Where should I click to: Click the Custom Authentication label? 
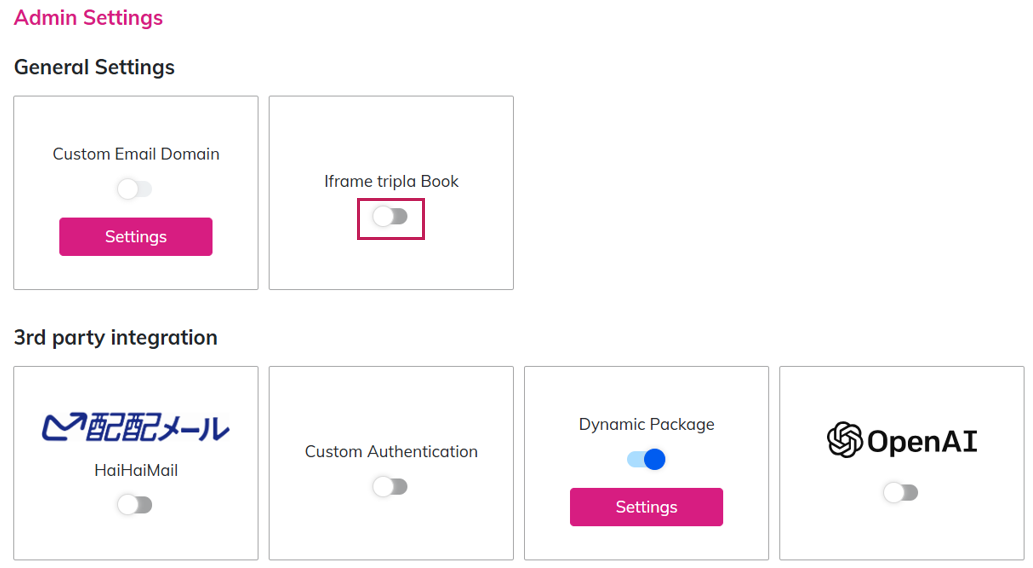pos(391,451)
